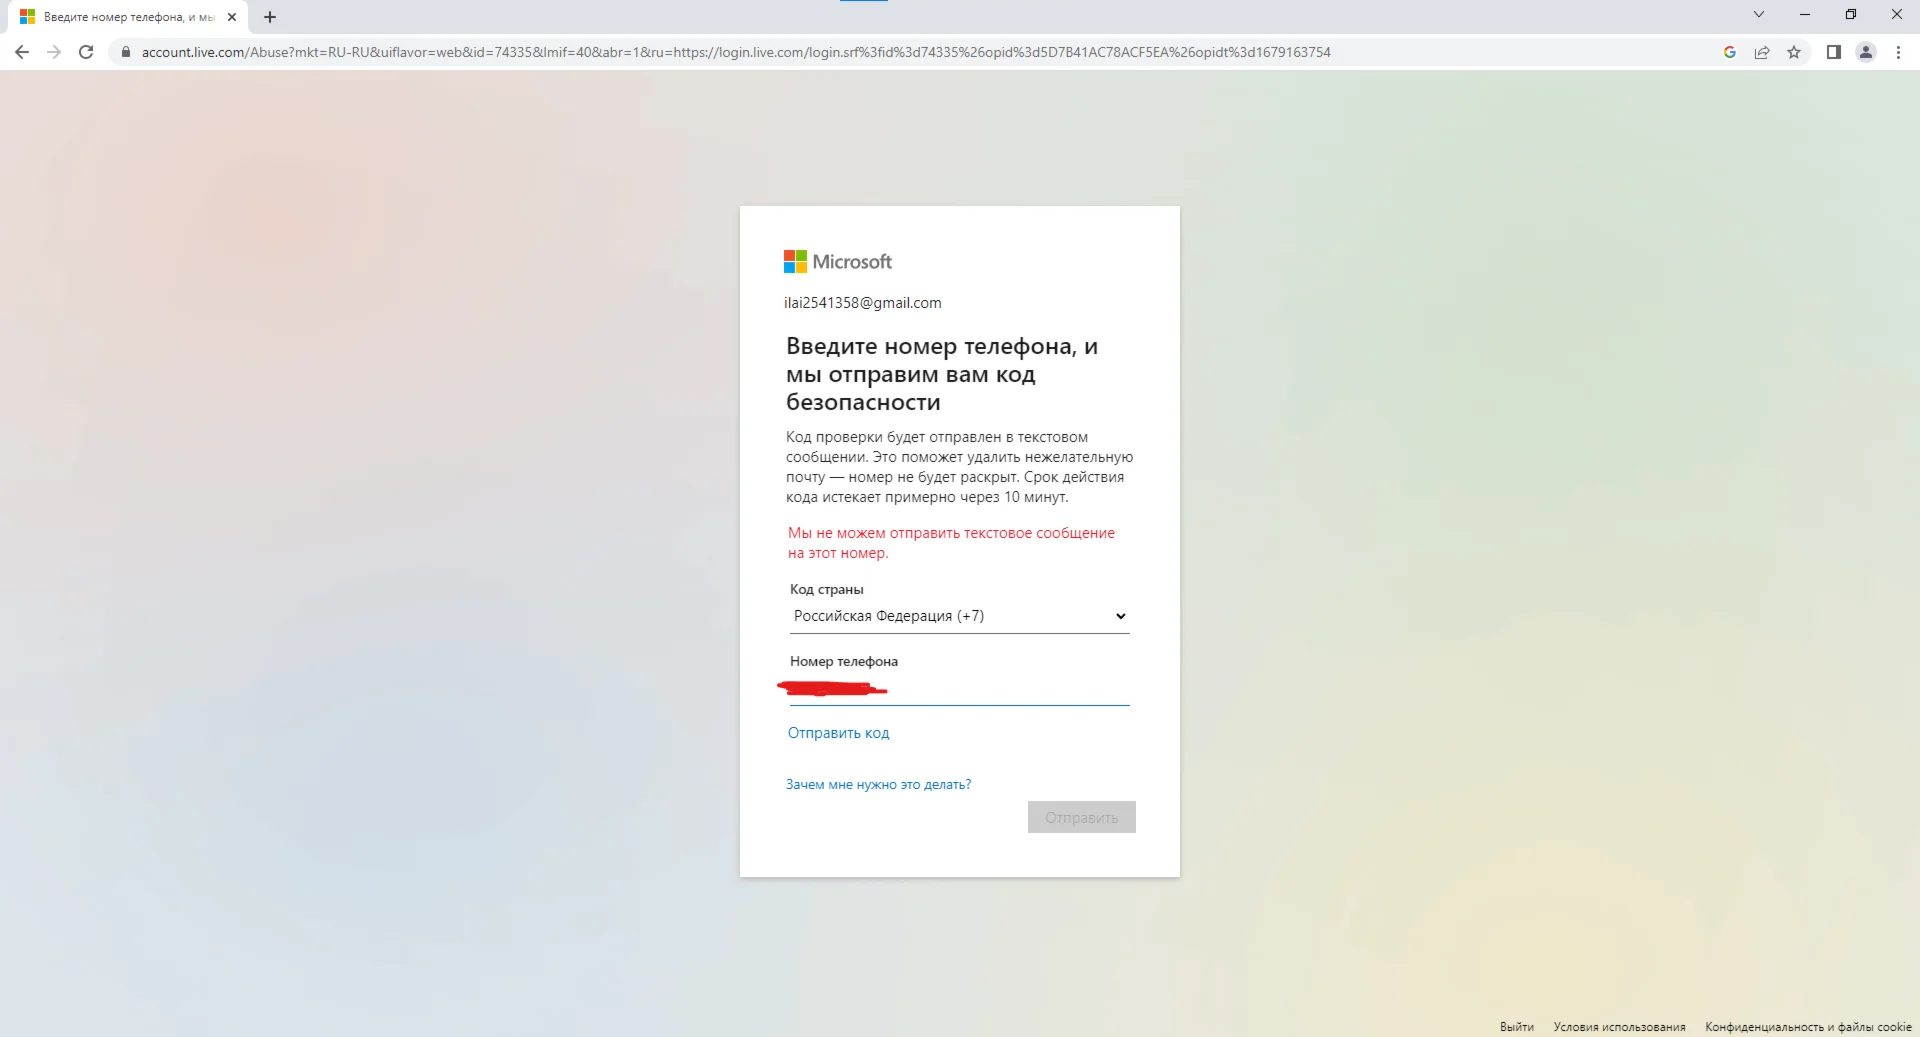Click the 'Отправить' button
Image resolution: width=1920 pixels, height=1037 pixels.
[x=1081, y=817]
